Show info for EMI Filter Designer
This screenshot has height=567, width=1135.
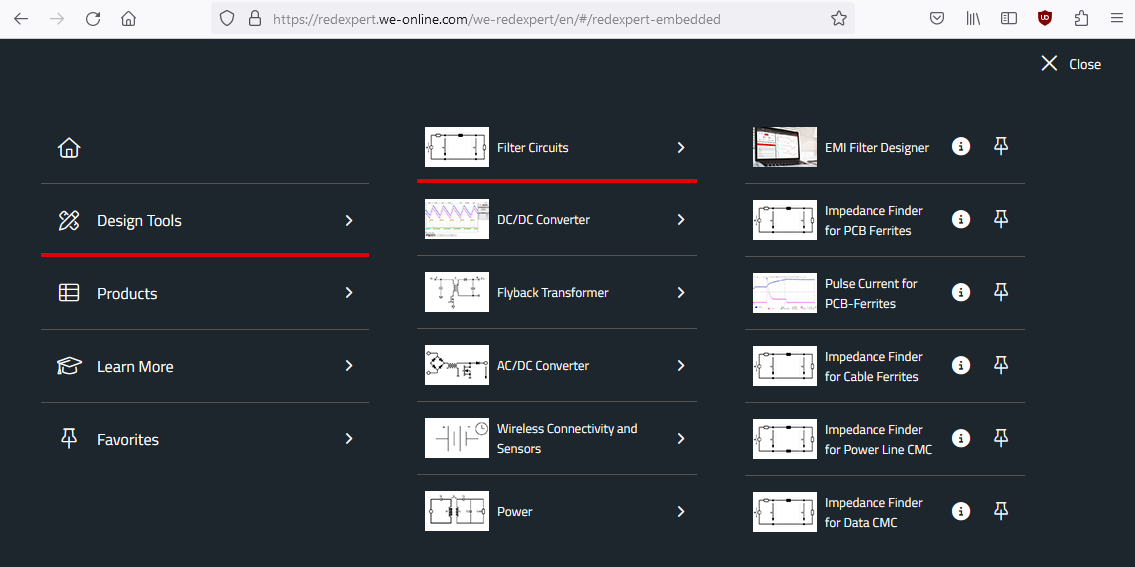tap(961, 146)
